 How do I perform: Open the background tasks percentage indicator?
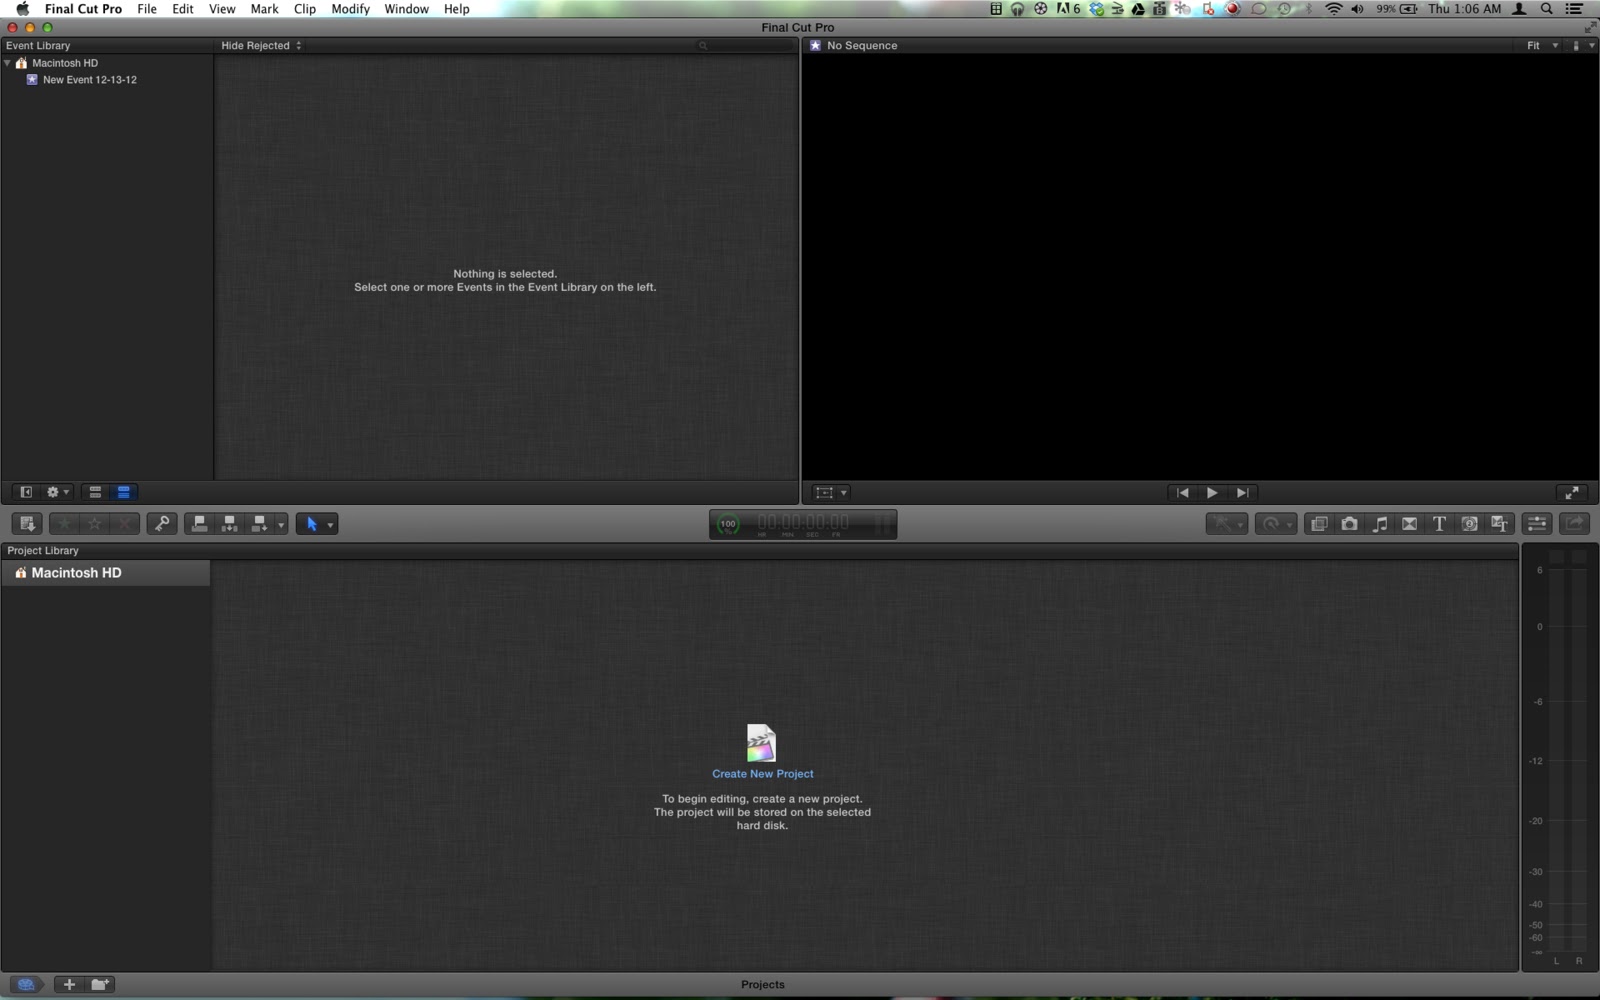(x=728, y=524)
